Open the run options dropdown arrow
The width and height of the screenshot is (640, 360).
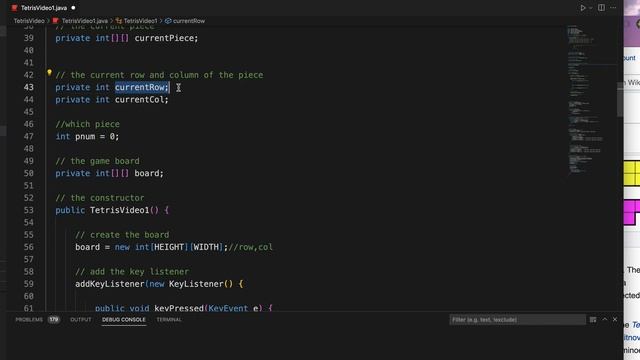pyautogui.click(x=590, y=8)
